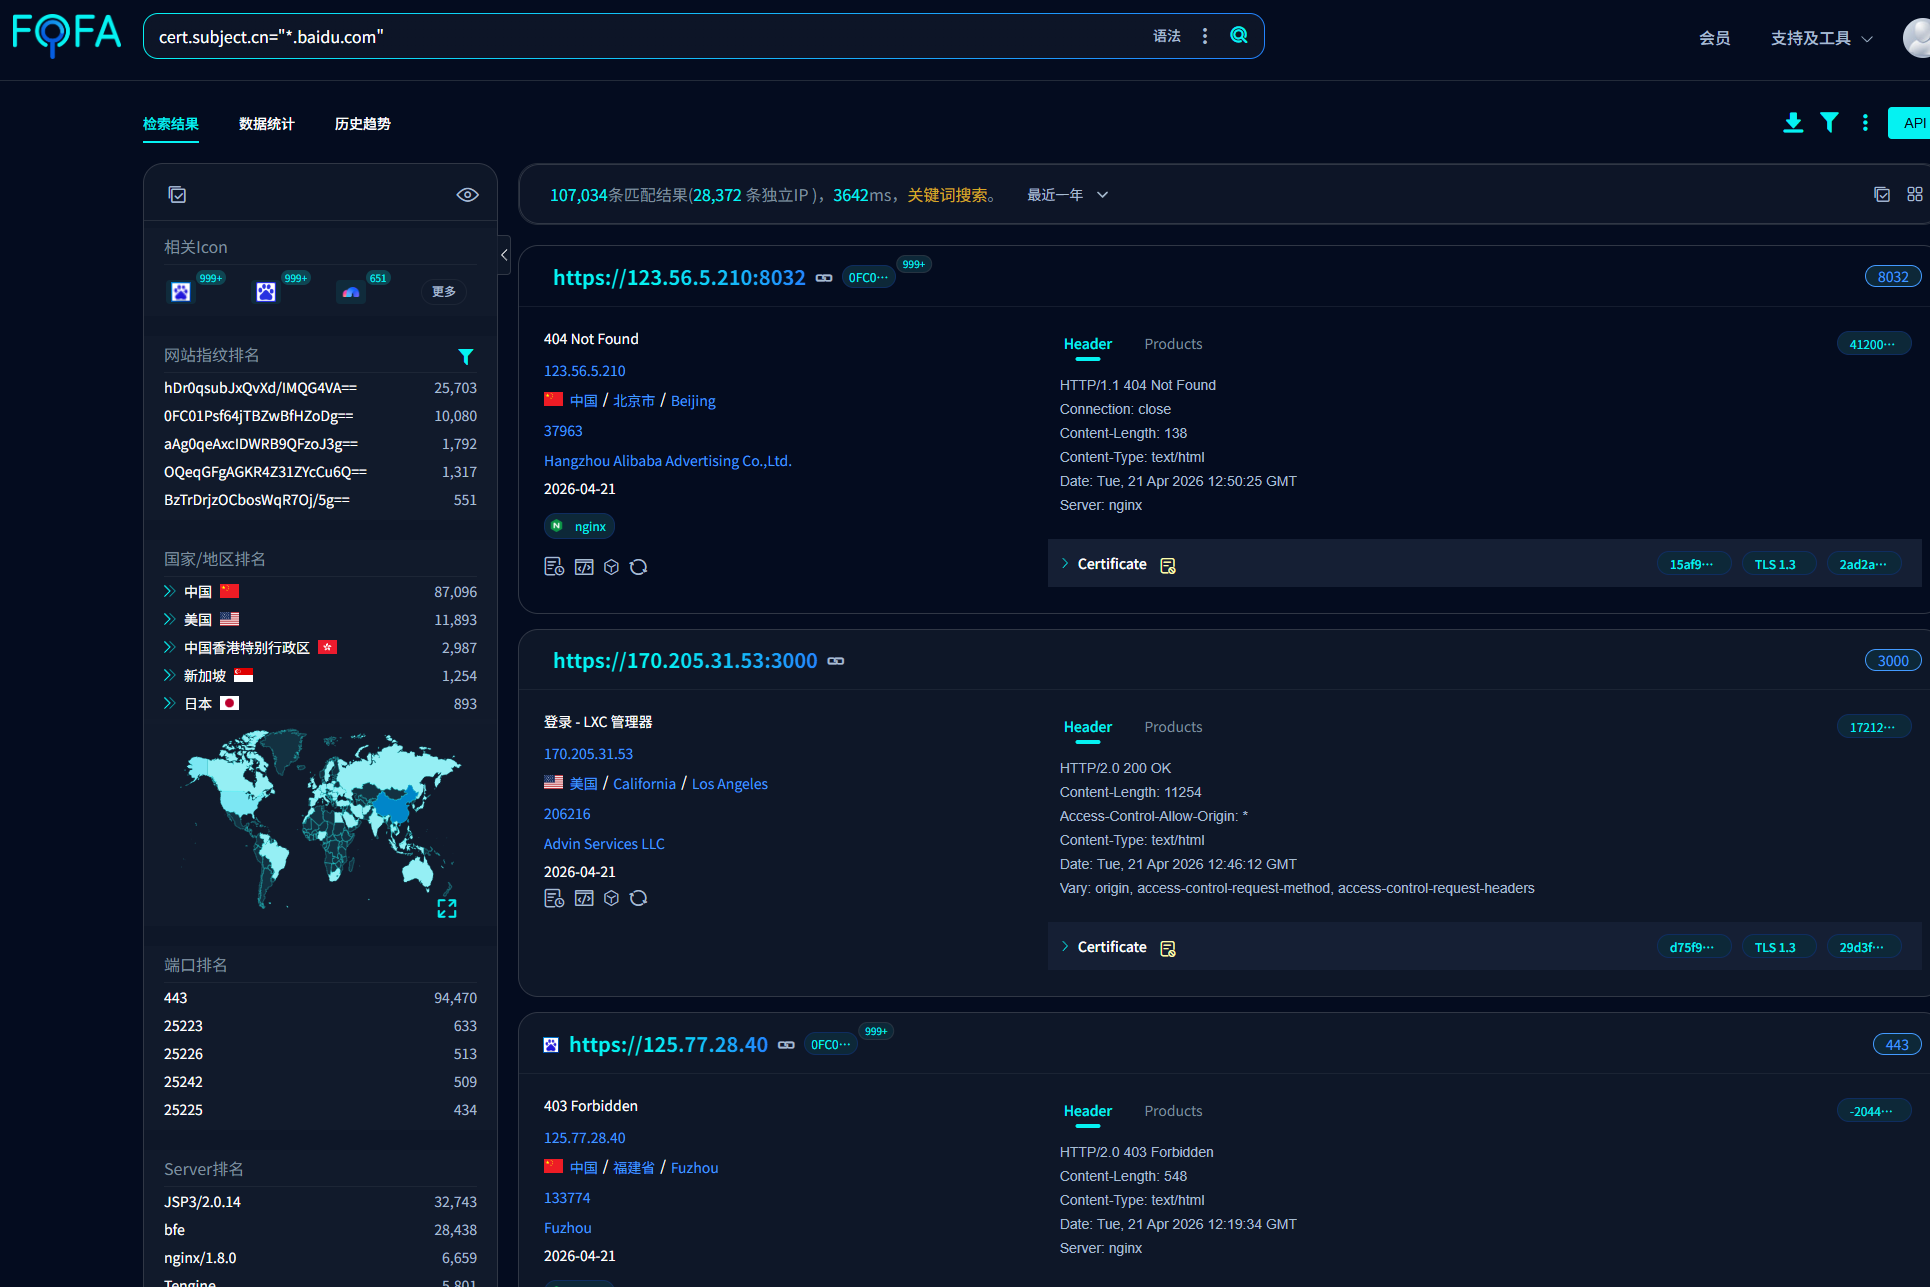The height and width of the screenshot is (1287, 1930).
Task: Click the document icon under the 170.205.31.53 result
Action: (554, 898)
